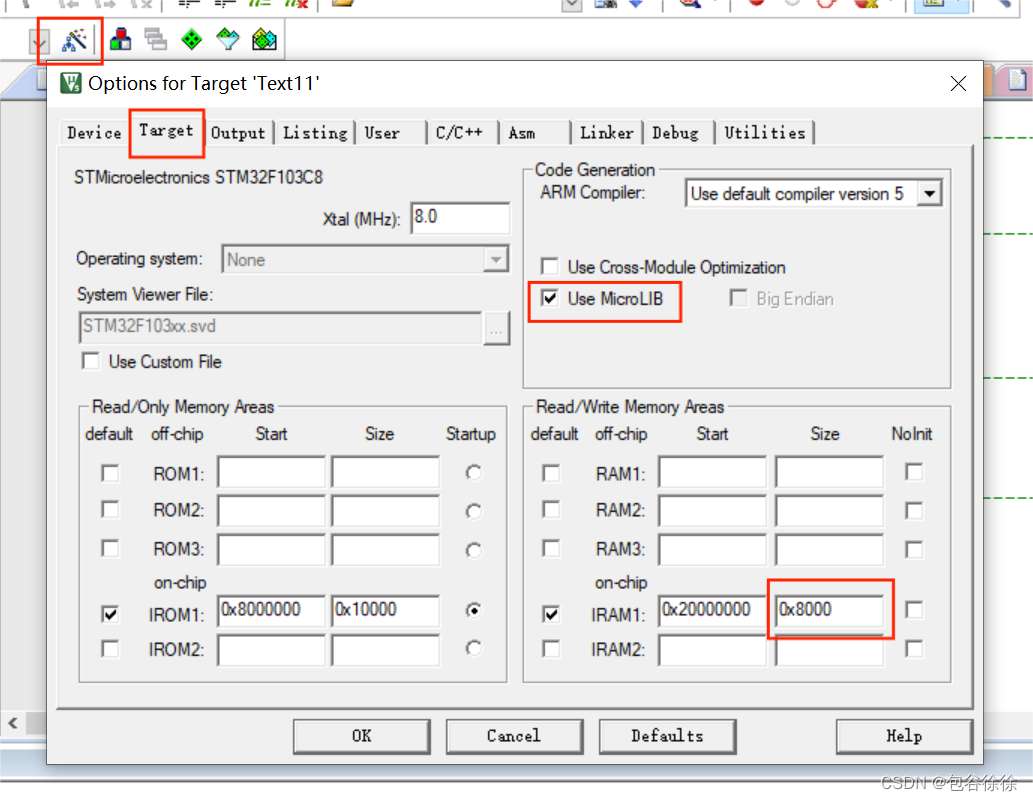This screenshot has height=801, width=1033.
Task: Click the System Viewer File field
Action: point(281,327)
